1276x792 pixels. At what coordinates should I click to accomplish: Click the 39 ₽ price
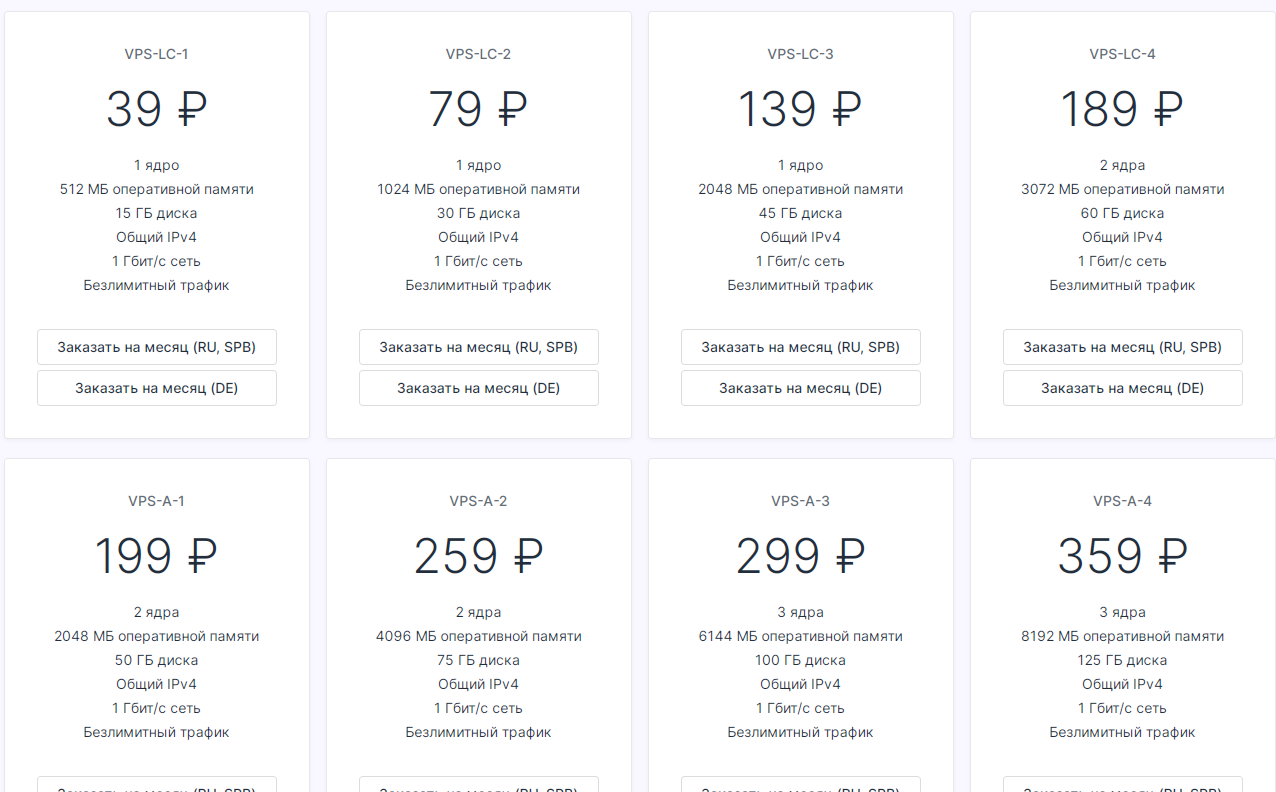tap(157, 109)
